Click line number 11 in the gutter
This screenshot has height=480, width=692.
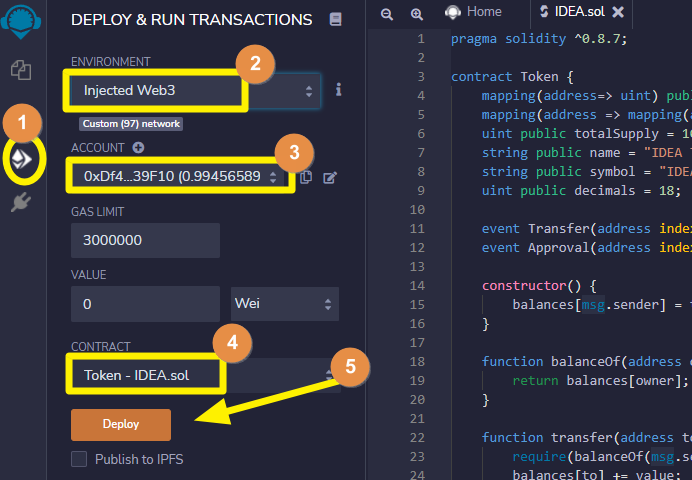(417, 229)
